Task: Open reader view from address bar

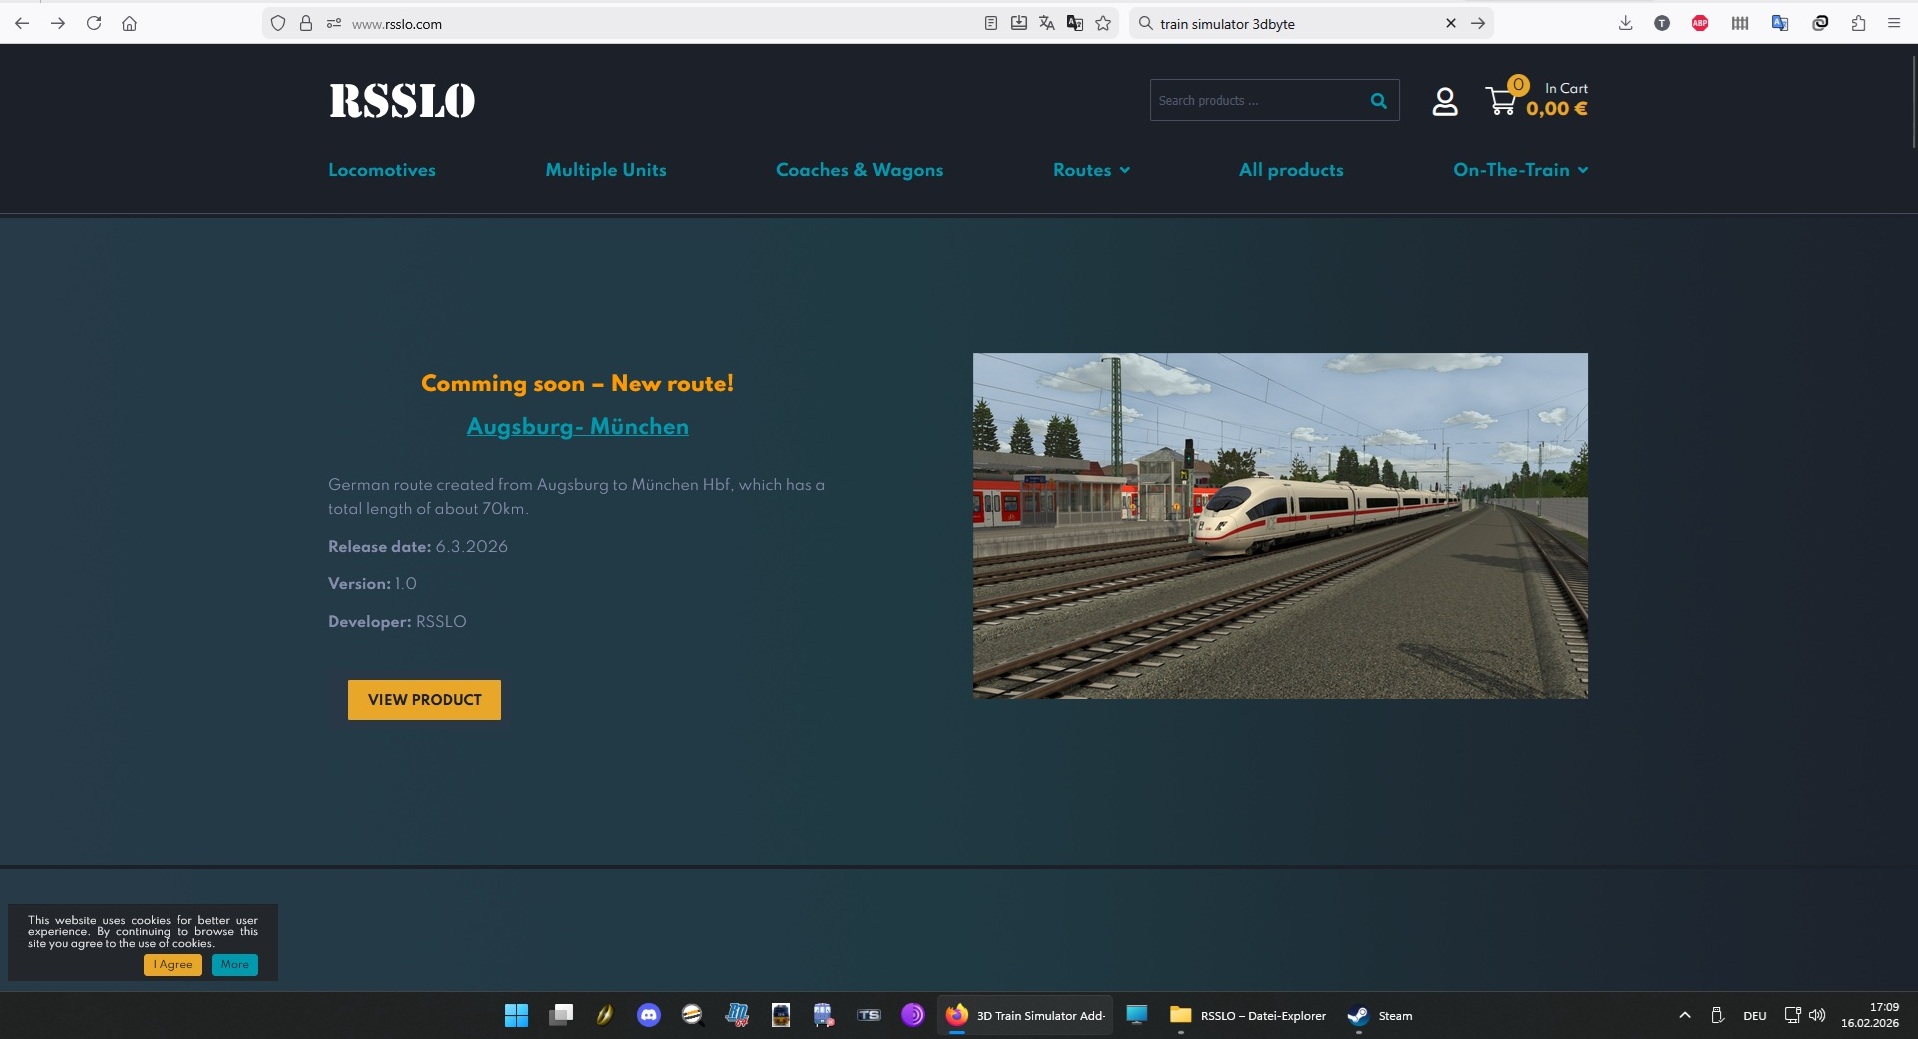Action: tap(991, 23)
